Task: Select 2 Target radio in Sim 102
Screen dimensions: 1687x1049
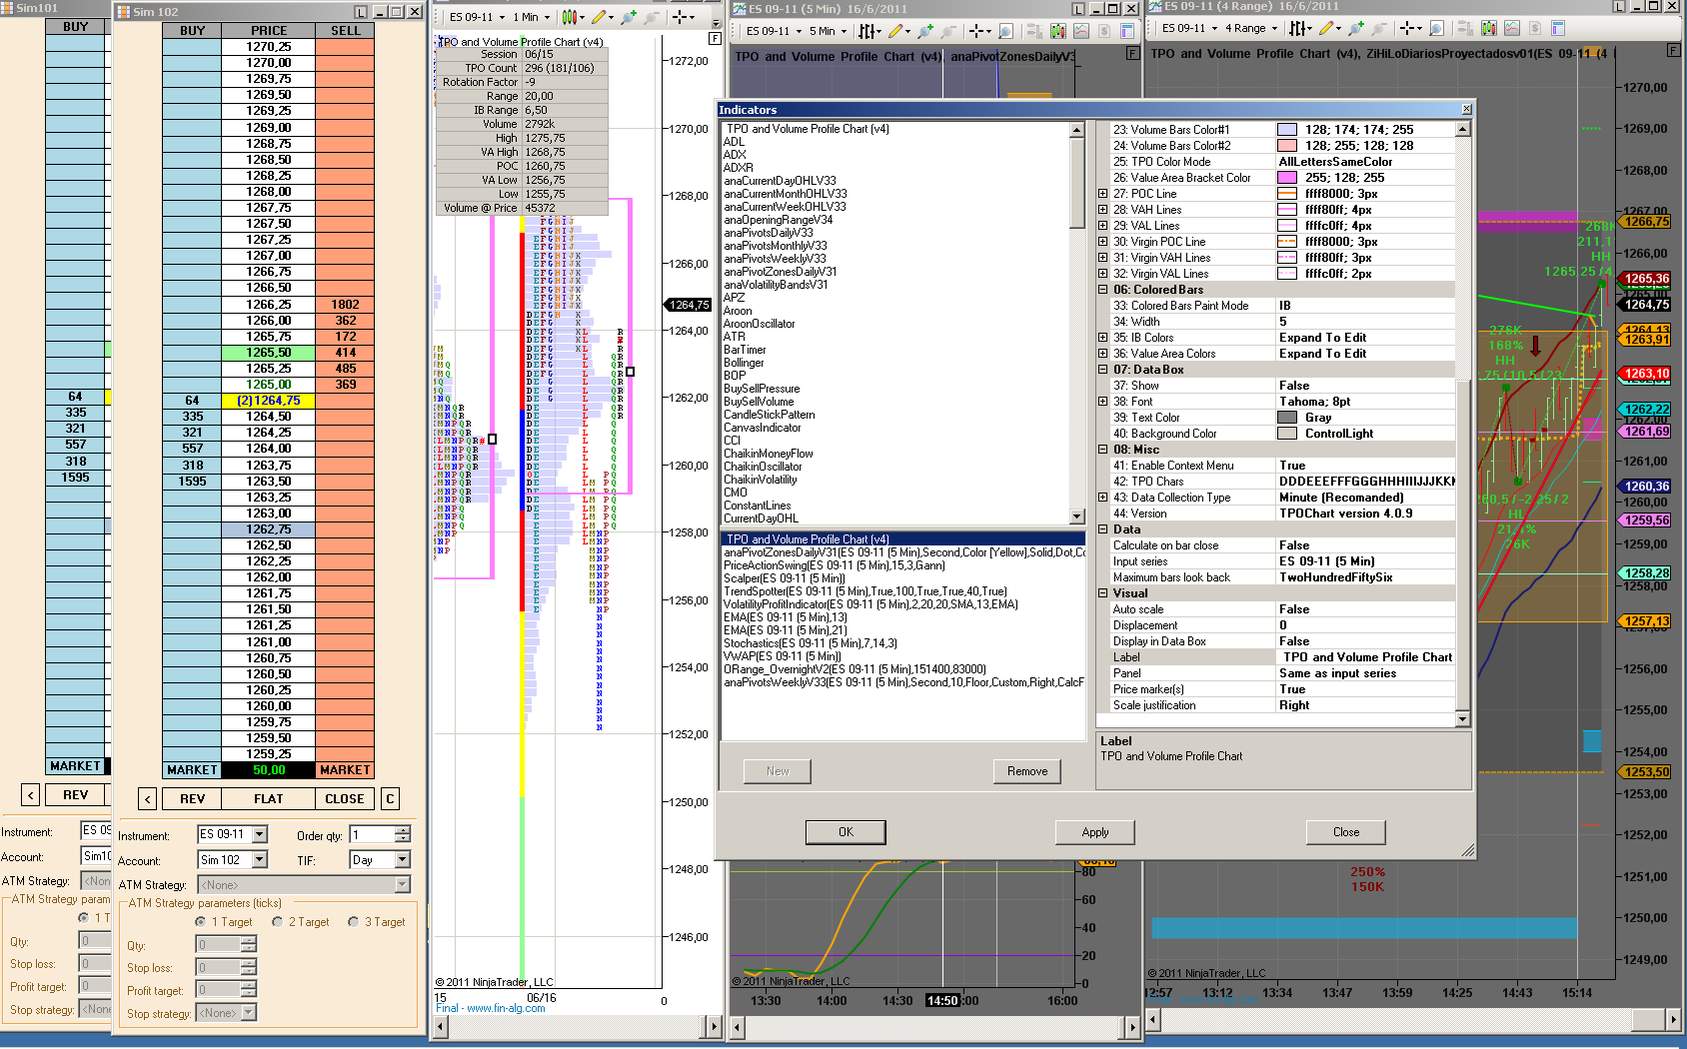Action: [277, 922]
